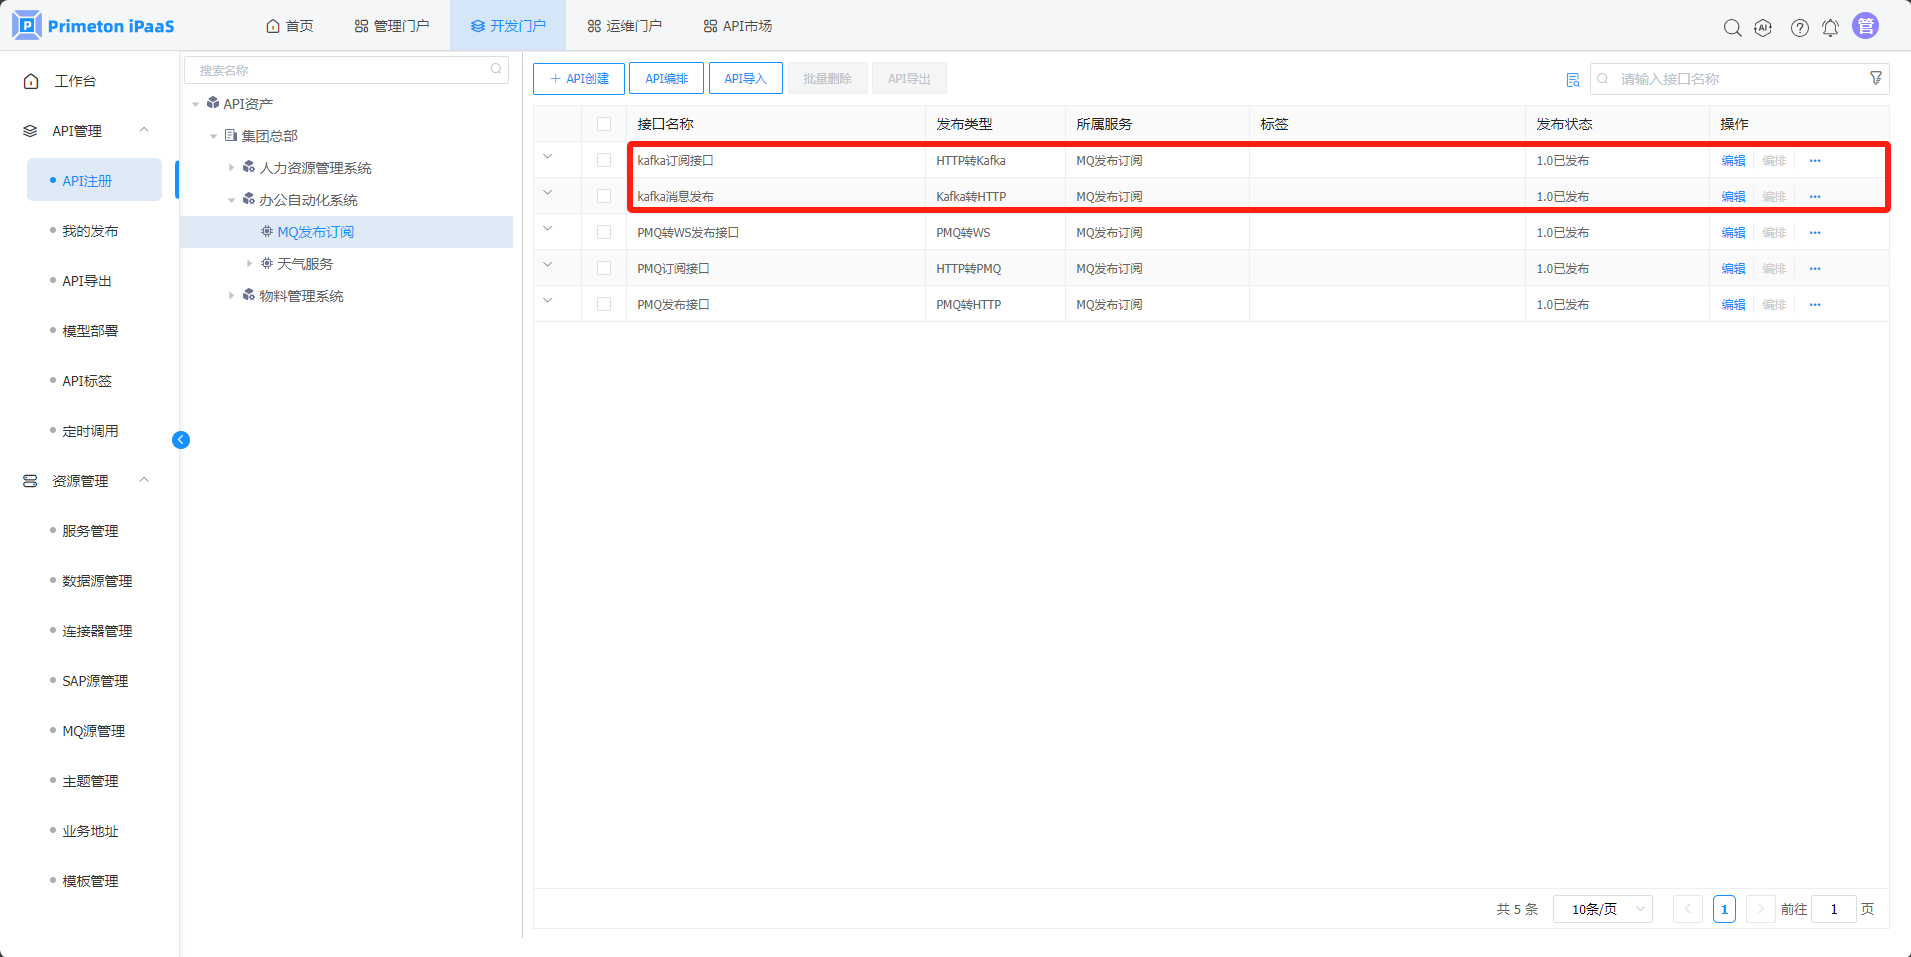This screenshot has height=957, width=1911.
Task: Open more actions for kafka订阅接口 row
Action: click(1815, 161)
